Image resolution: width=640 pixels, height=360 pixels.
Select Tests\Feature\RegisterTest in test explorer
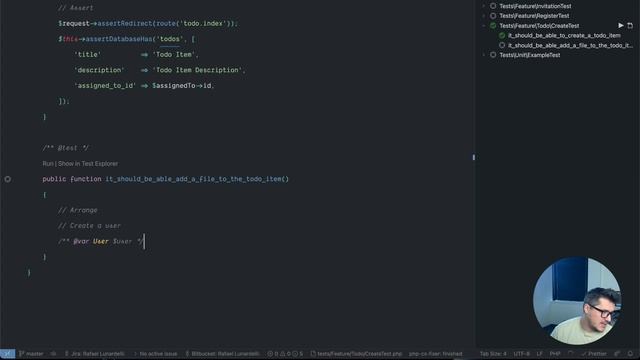point(534,16)
